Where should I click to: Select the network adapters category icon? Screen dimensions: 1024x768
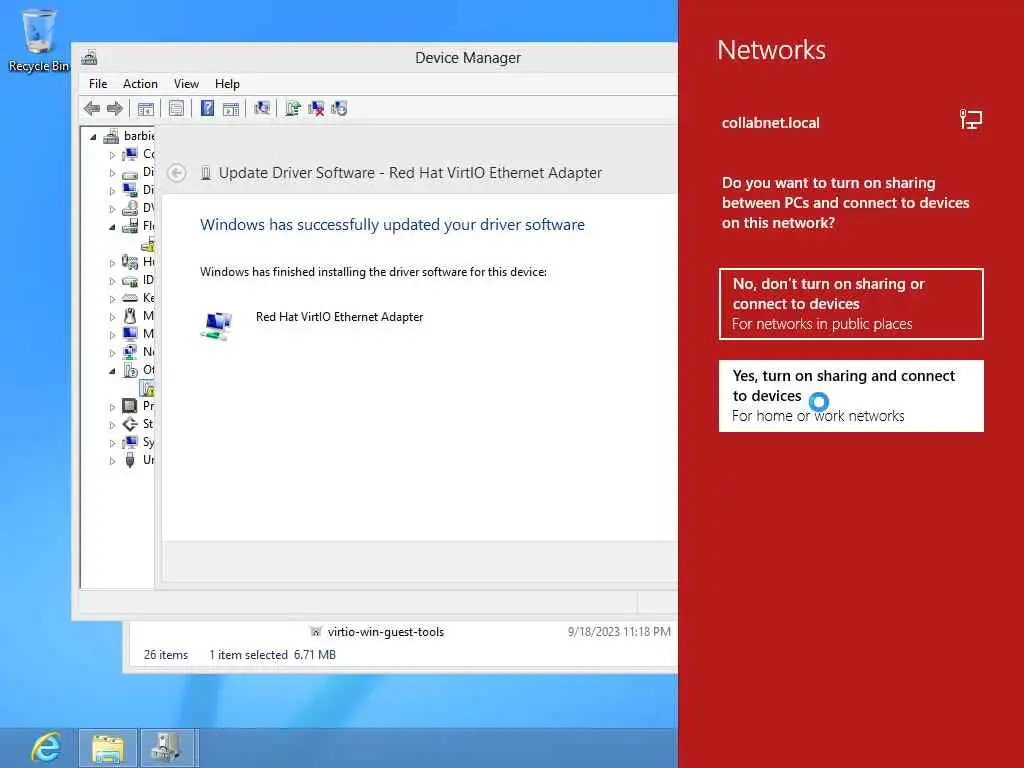pos(130,352)
